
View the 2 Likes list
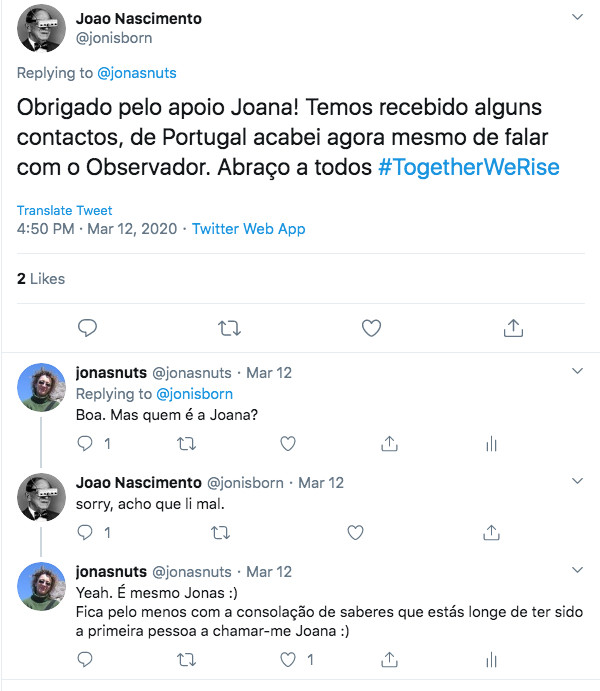[41, 279]
